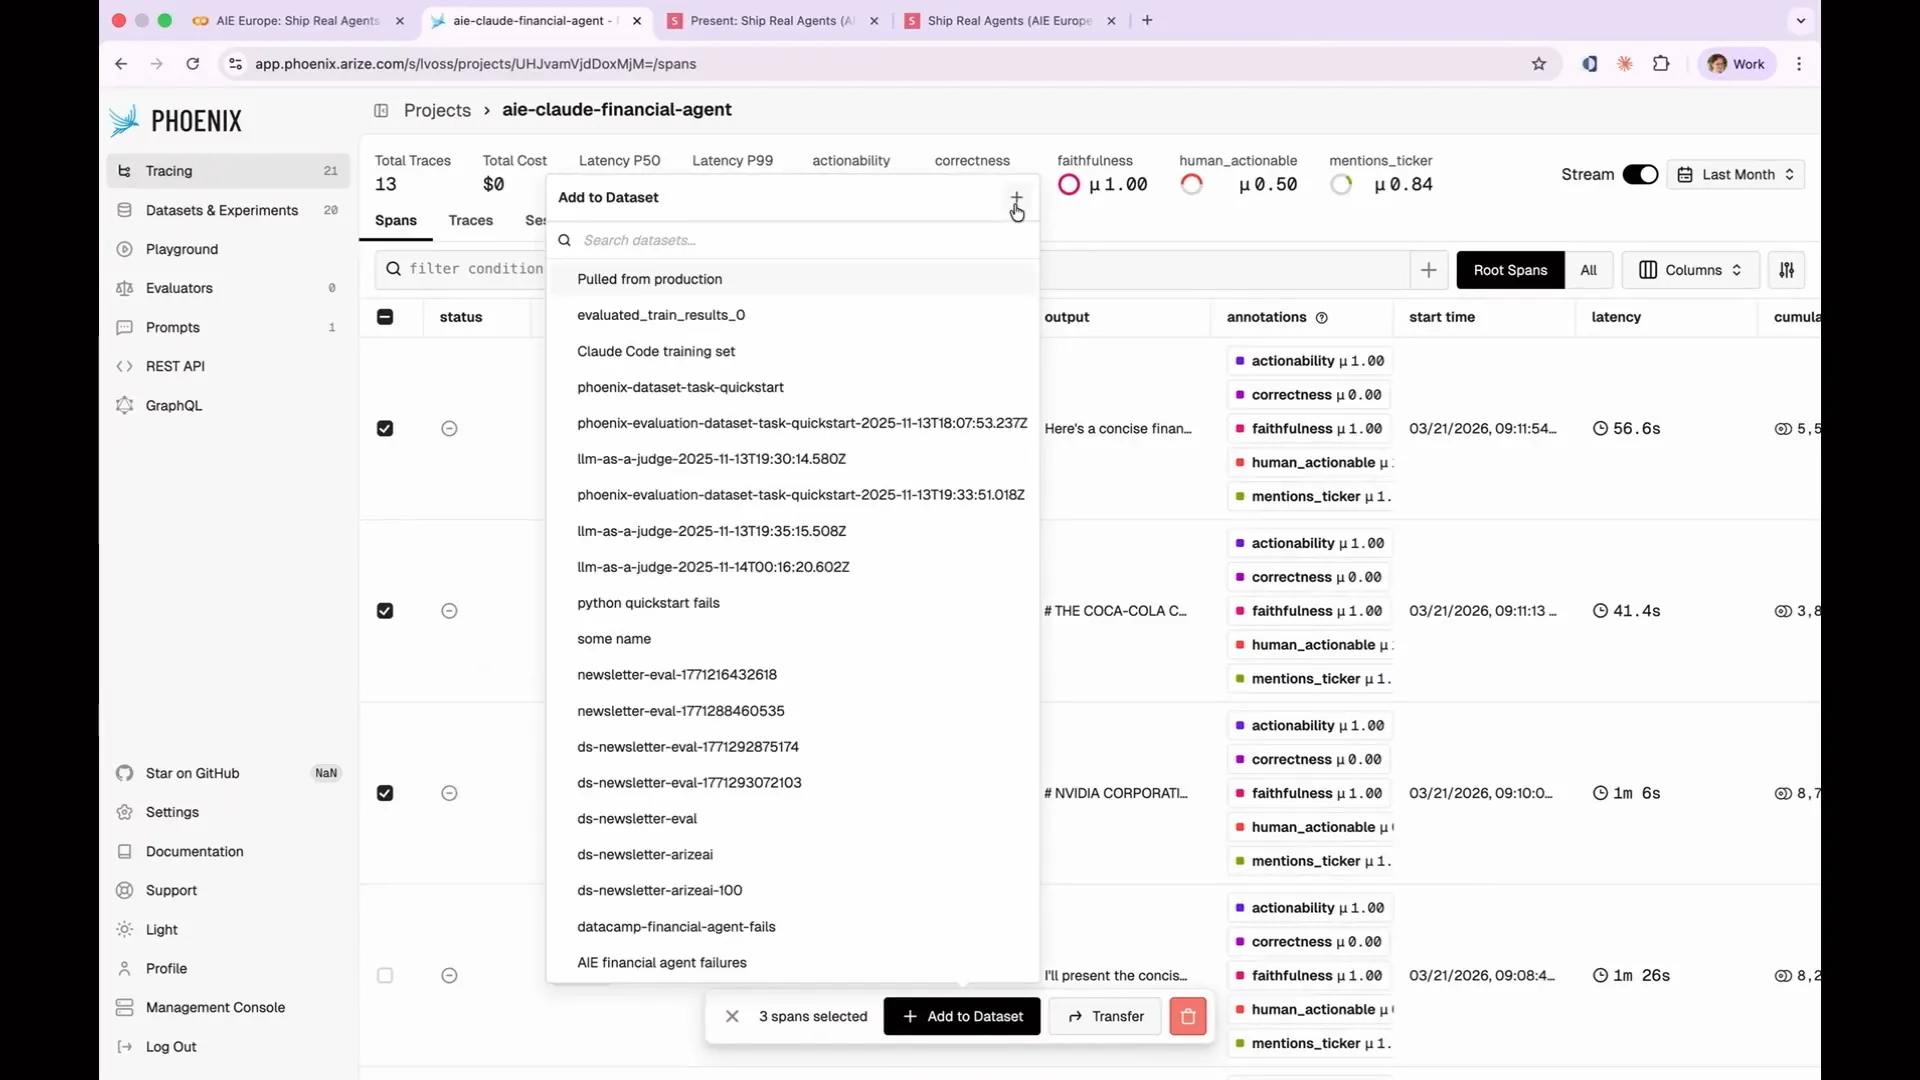1920x1080 pixels.
Task: Open the Chrome tab list chevron
Action: click(x=1801, y=20)
